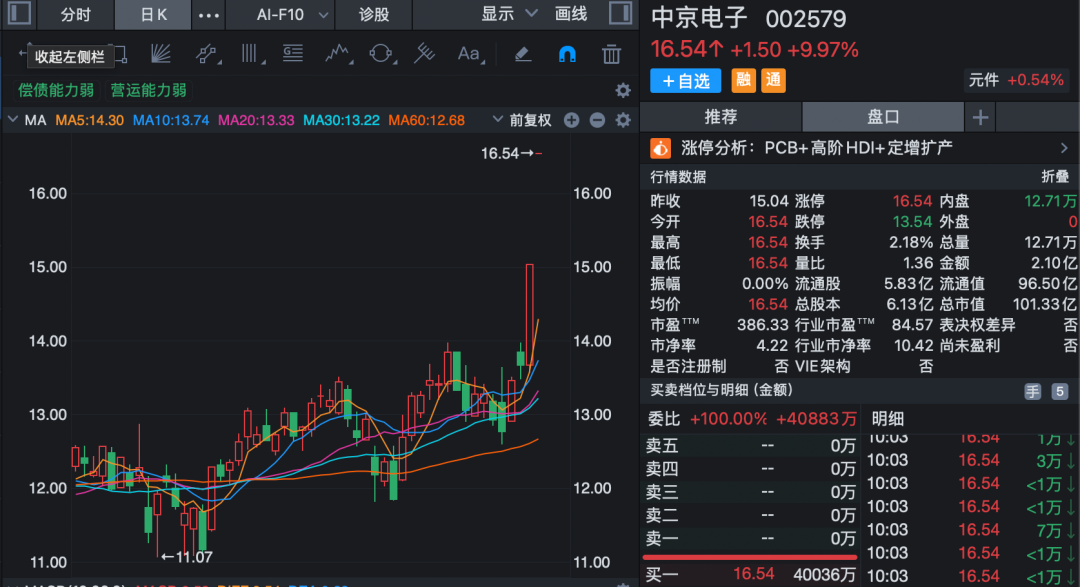Click the stock code 002579
The image size is (1080, 587).
pos(806,19)
